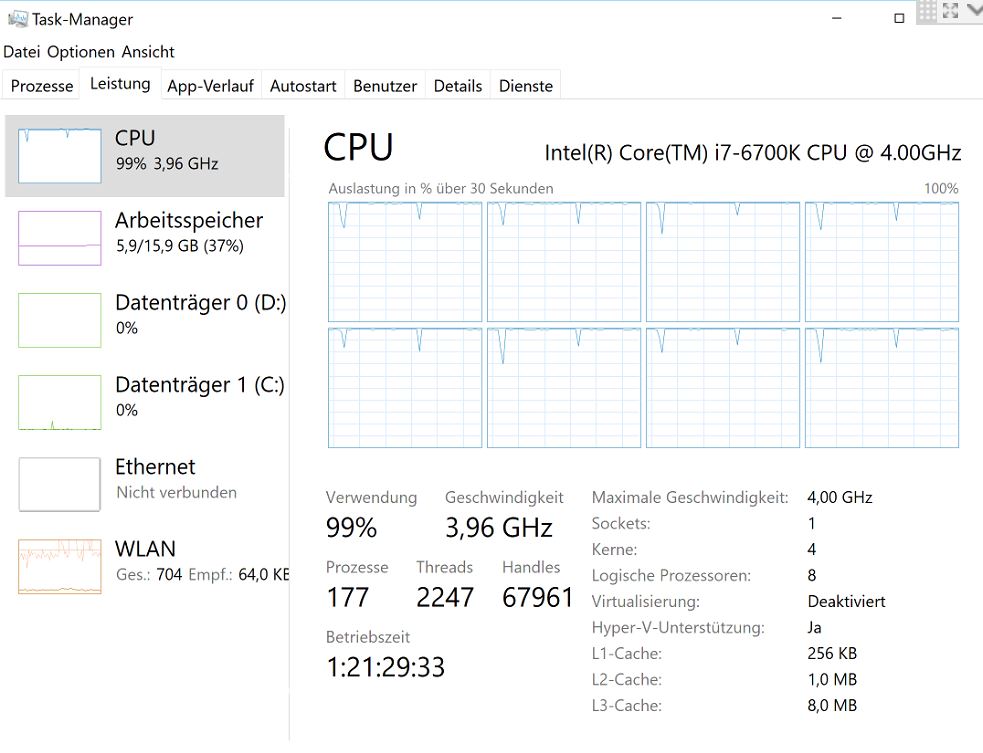Select the Arbeitsspeicher usage graph icon
983x753 pixels.
pyautogui.click(x=60, y=238)
